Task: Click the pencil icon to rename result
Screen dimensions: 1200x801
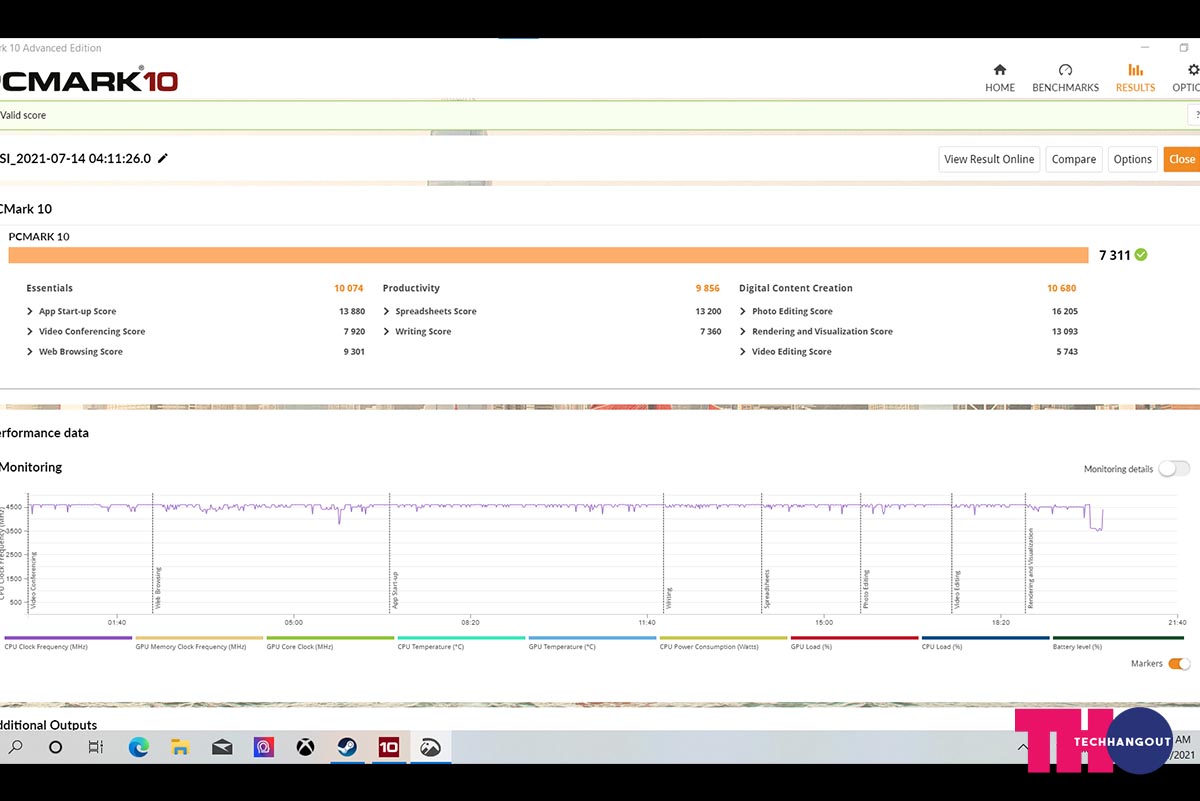Action: (163, 158)
